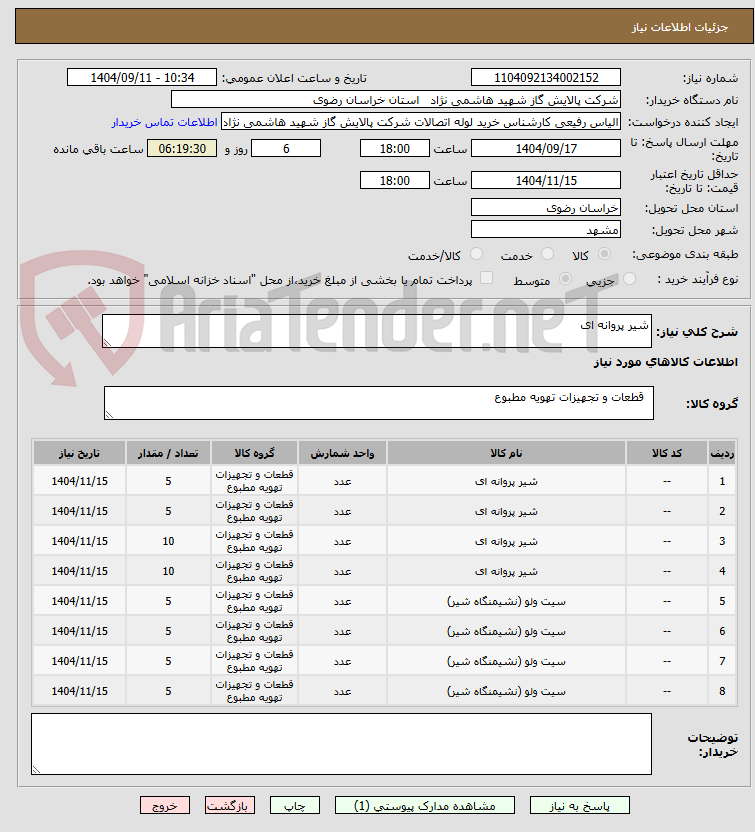The width and height of the screenshot is (755, 832).
Task: Click the resize handle of شرح کلی نیاز box
Action: tap(107, 343)
